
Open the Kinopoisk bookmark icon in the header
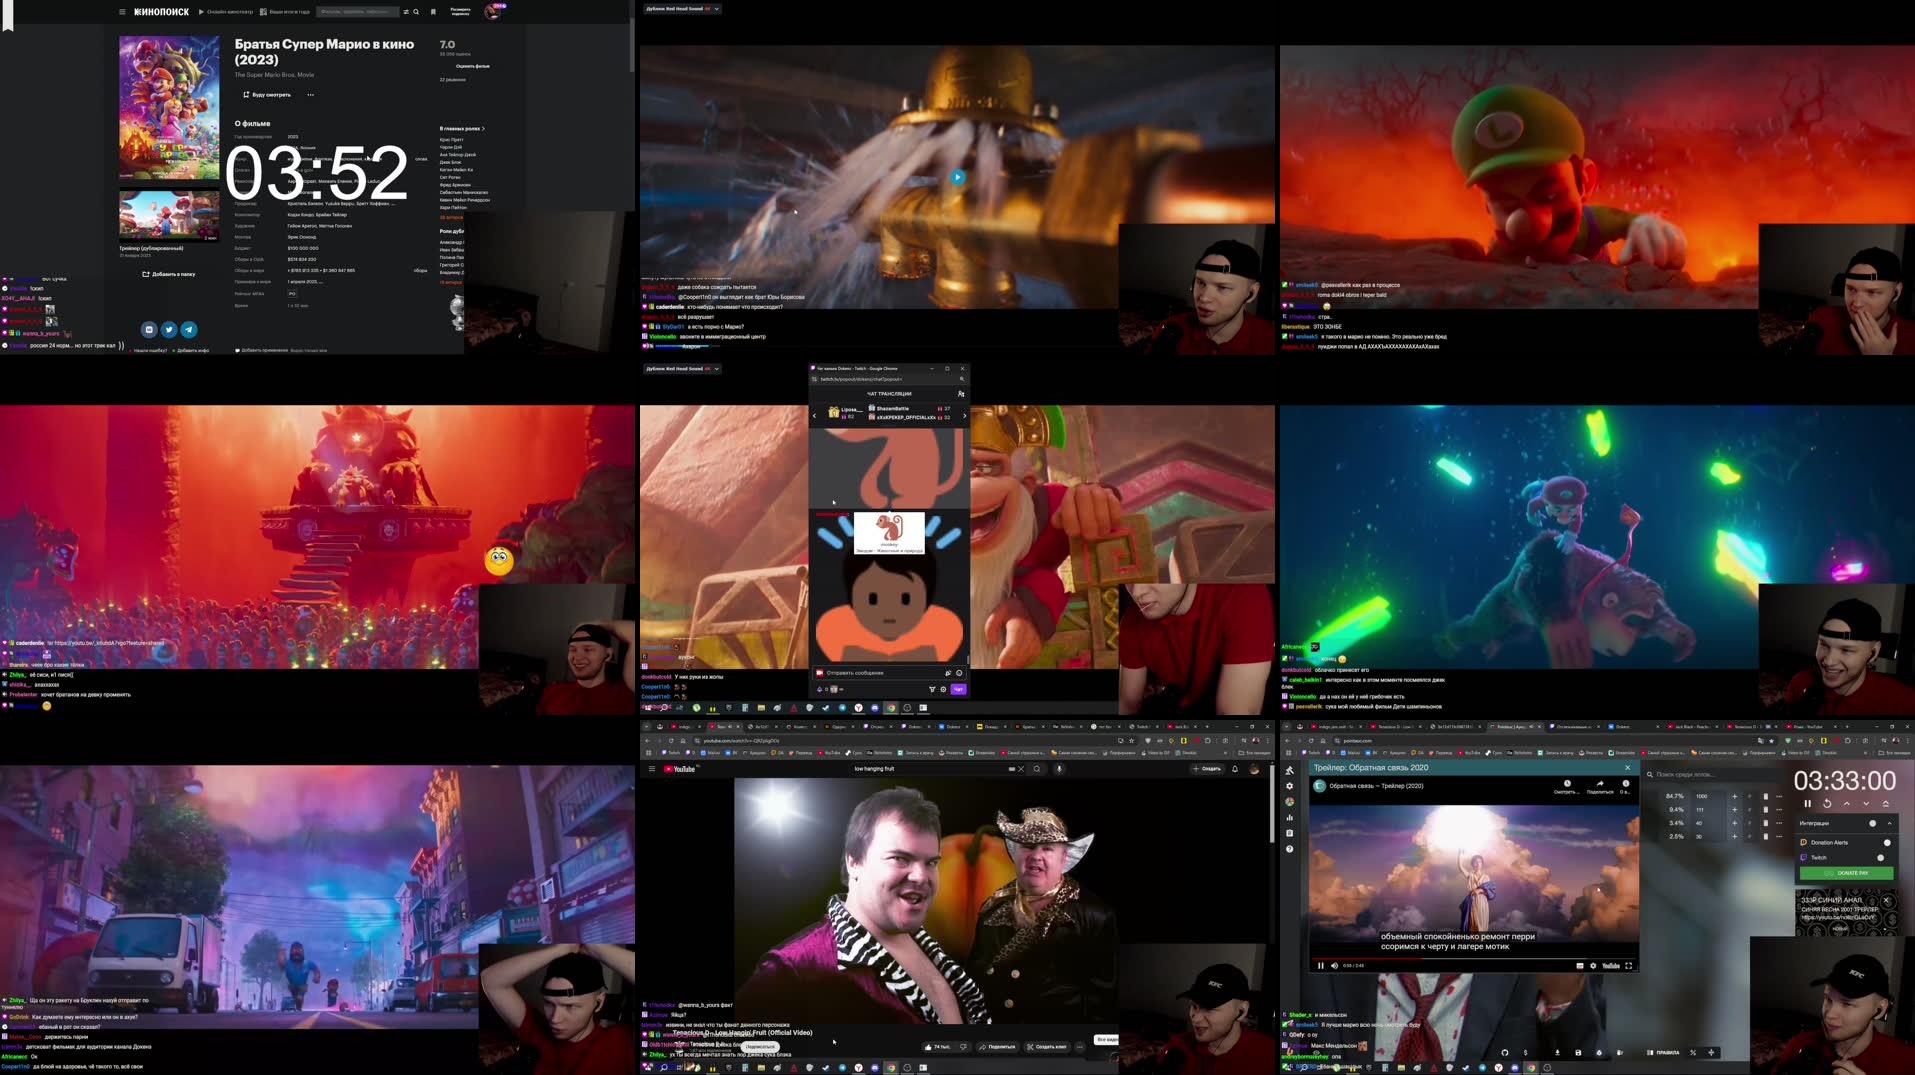[x=433, y=12]
